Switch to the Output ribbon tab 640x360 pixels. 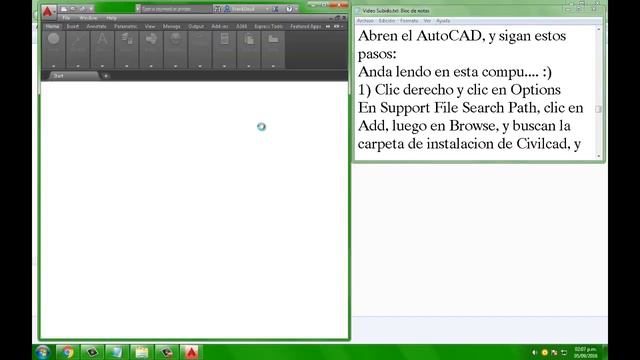pos(196,26)
